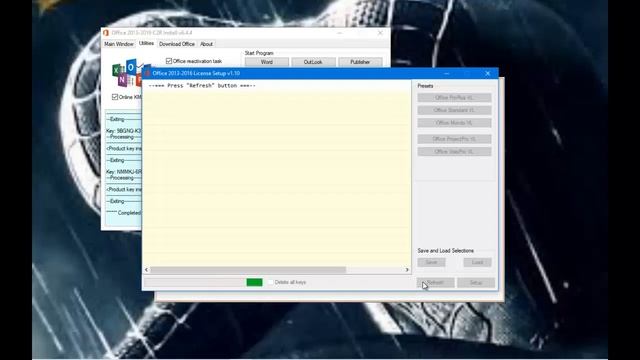Click Save under Save and Load Selections
The height and width of the screenshot is (360, 640).
pos(431,262)
